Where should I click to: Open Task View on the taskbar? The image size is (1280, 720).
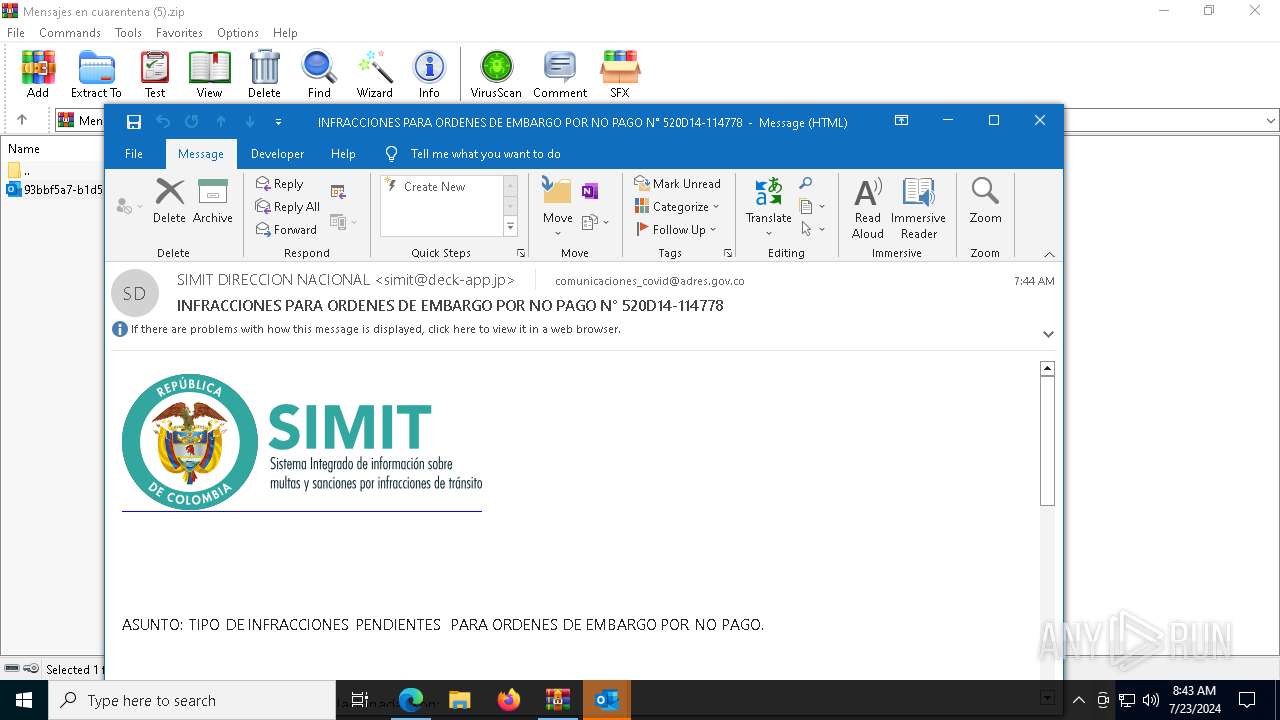point(360,700)
